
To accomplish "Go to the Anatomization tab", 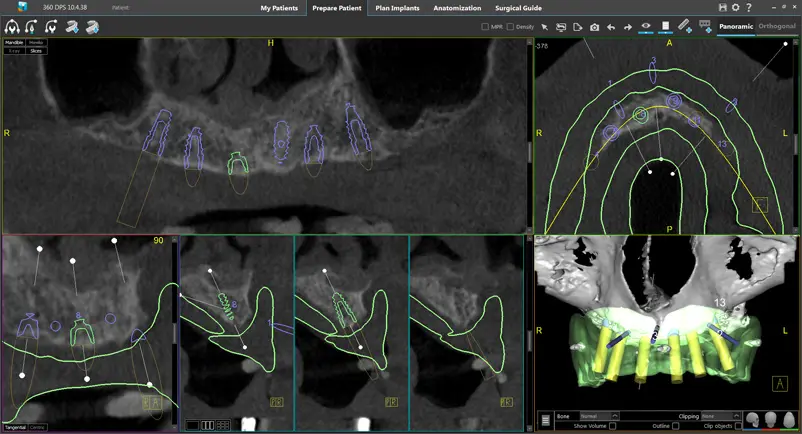I will pos(457,8).
